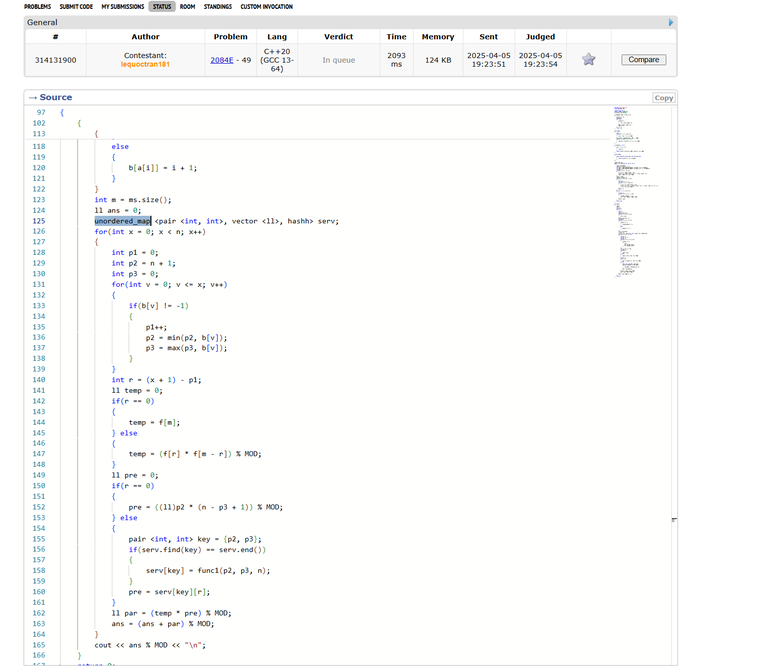Image resolution: width=768 pixels, height=672 pixels.
Task: Switch to the ROOM tab
Action: (x=187, y=7)
